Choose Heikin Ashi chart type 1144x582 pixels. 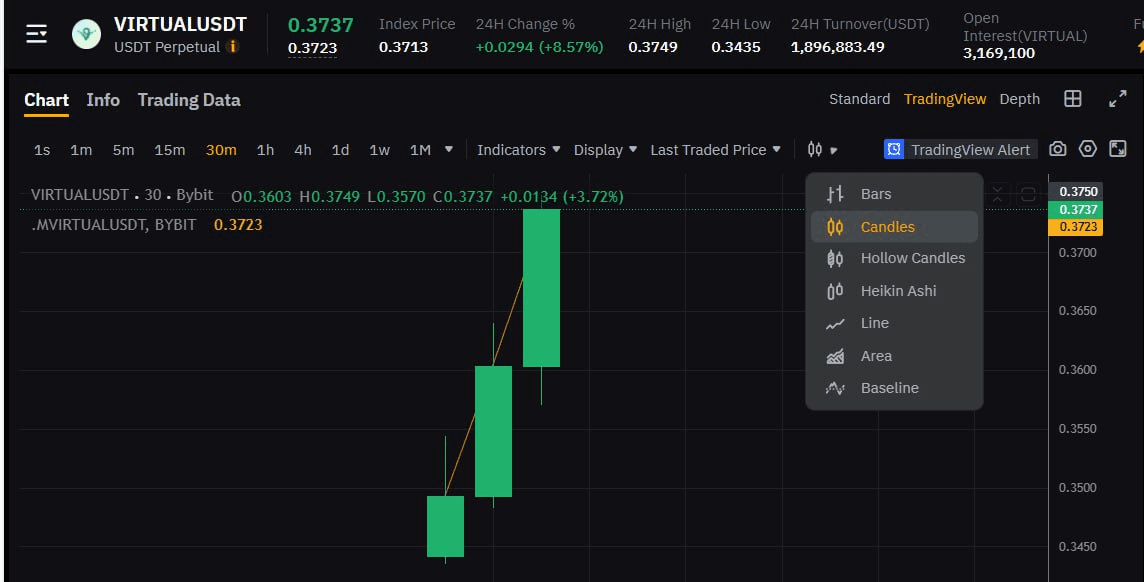(x=894, y=291)
